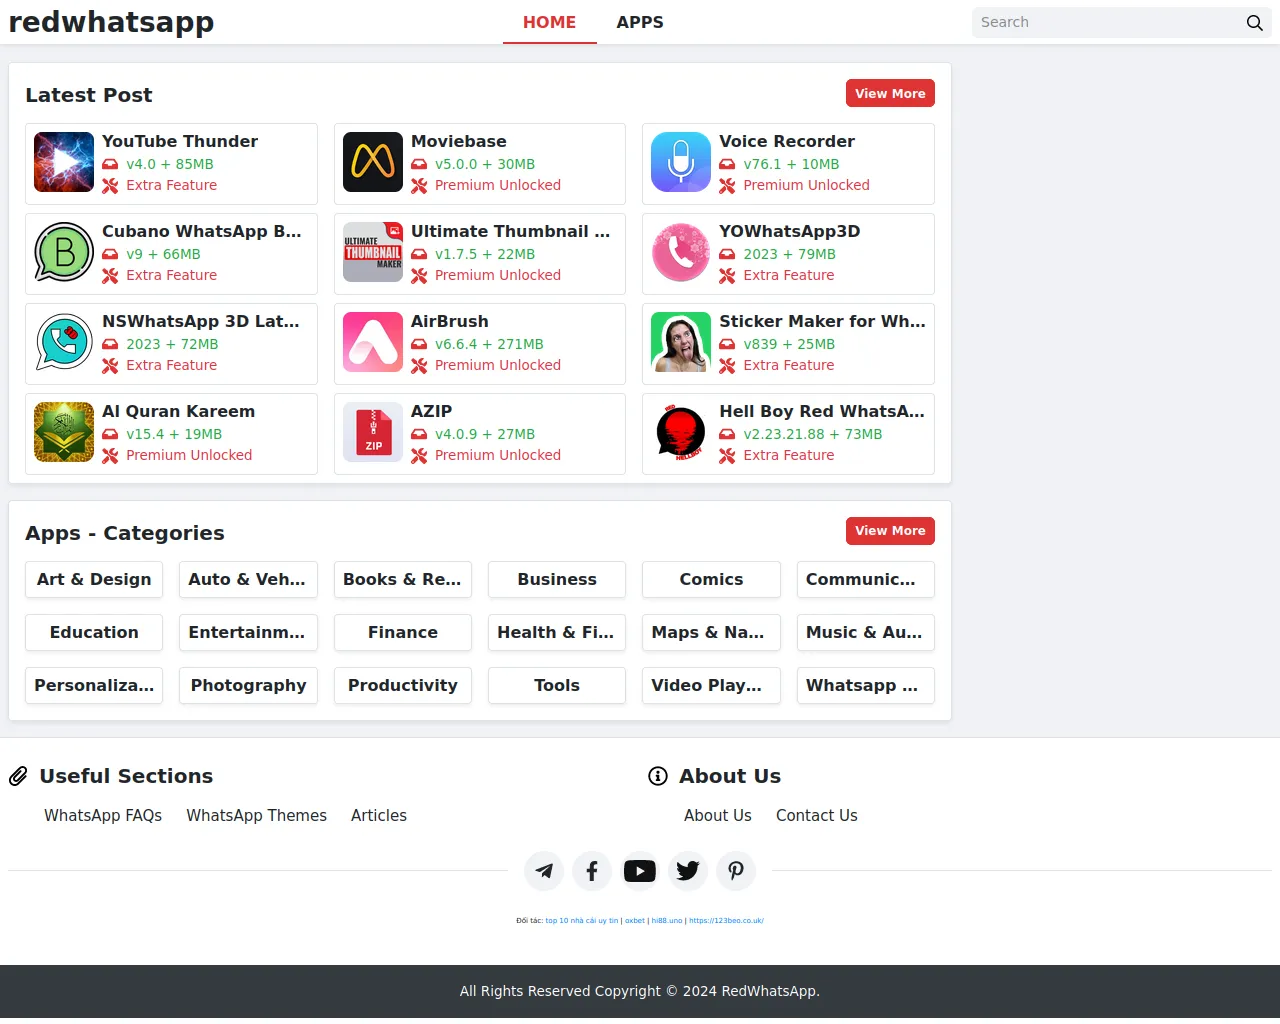Open the Sticker Maker app icon
The width and height of the screenshot is (1280, 1024).
681,342
